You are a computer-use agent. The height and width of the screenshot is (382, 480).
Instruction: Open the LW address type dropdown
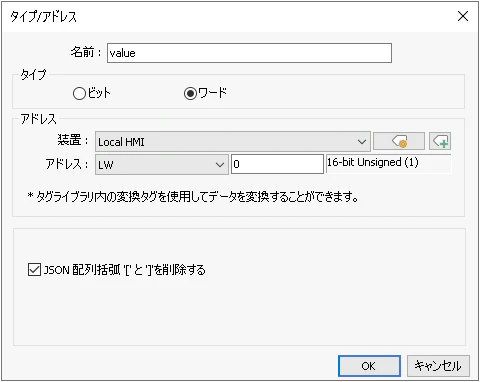(x=162, y=164)
